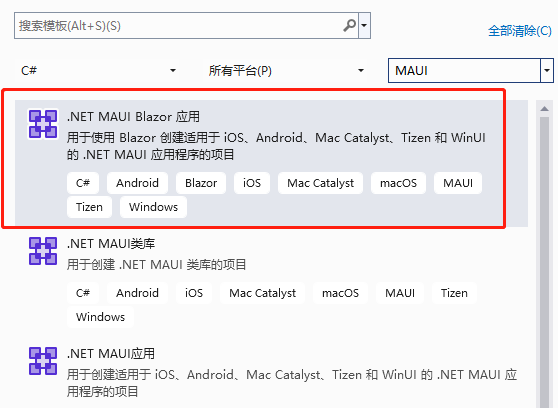The width and height of the screenshot is (558, 408).
Task: Click Windows tag in Blazor template
Action: point(153,207)
